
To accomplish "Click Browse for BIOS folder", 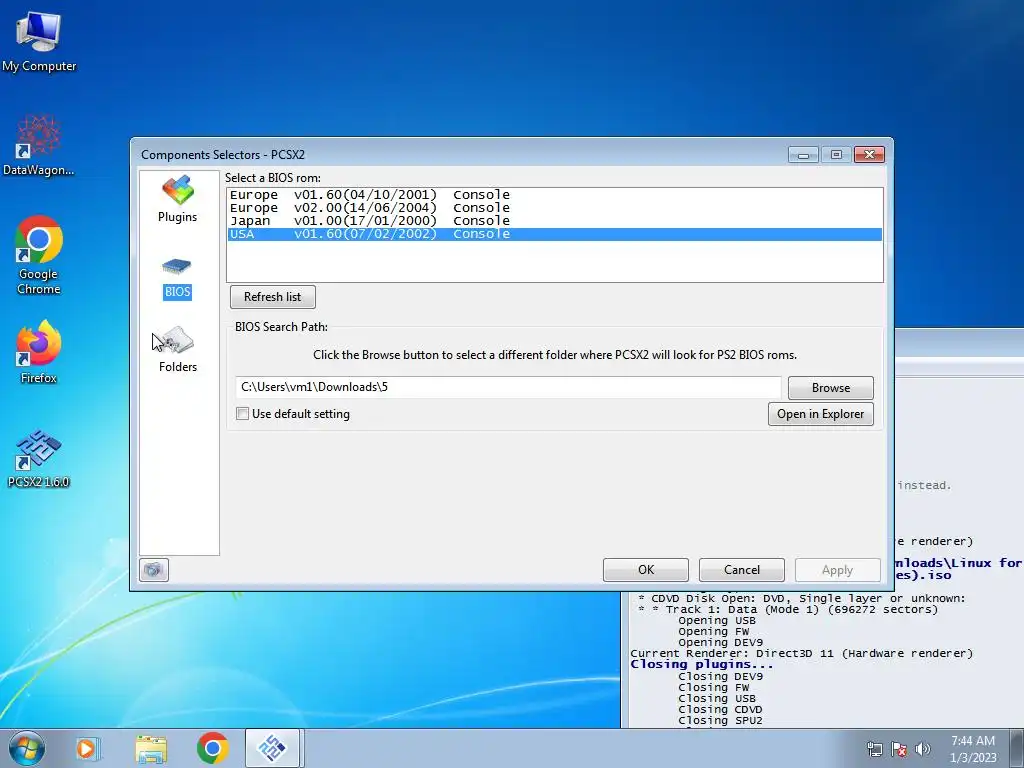I will (x=831, y=387).
